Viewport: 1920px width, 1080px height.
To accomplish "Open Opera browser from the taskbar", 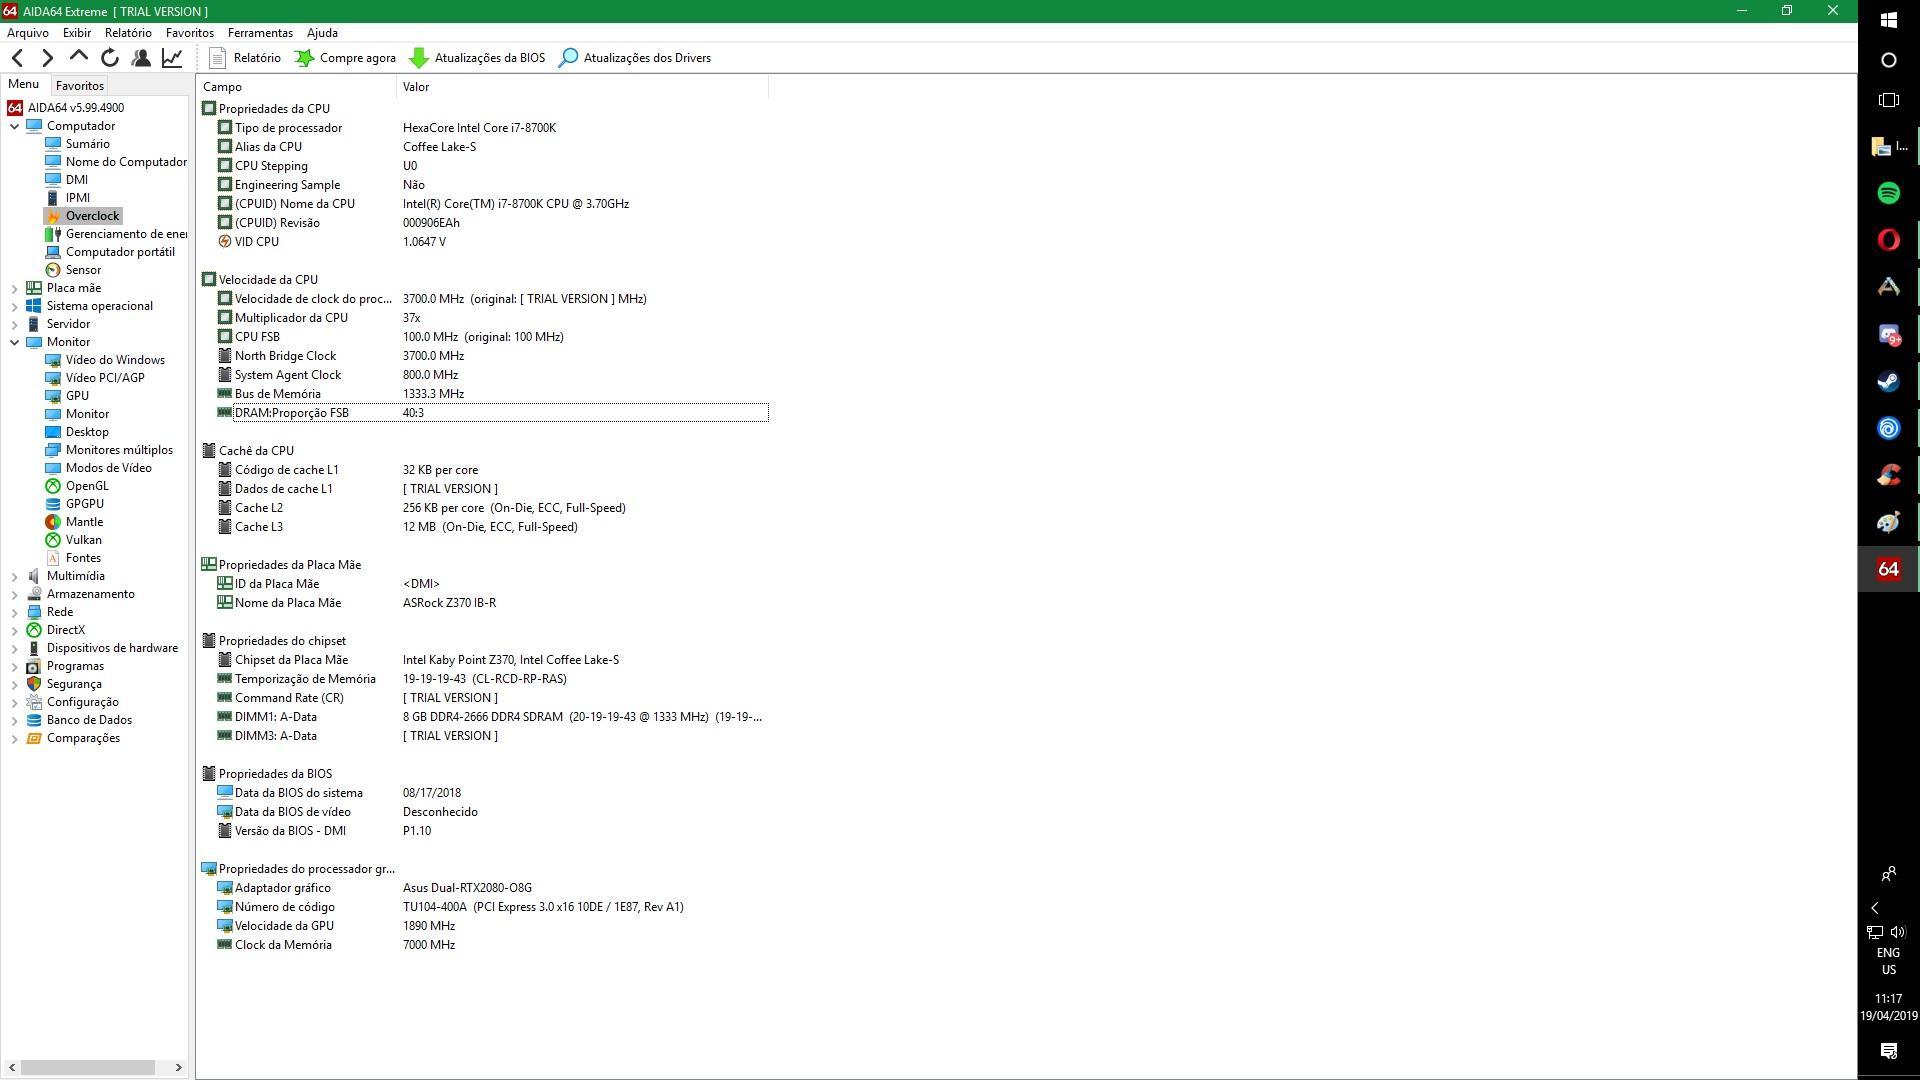I will click(1888, 240).
